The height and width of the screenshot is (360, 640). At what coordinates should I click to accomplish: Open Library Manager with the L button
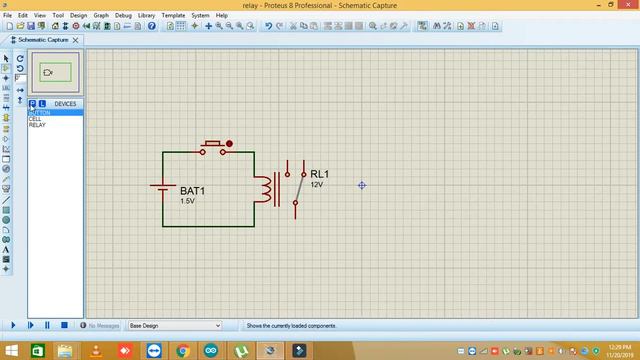pyautogui.click(x=42, y=104)
